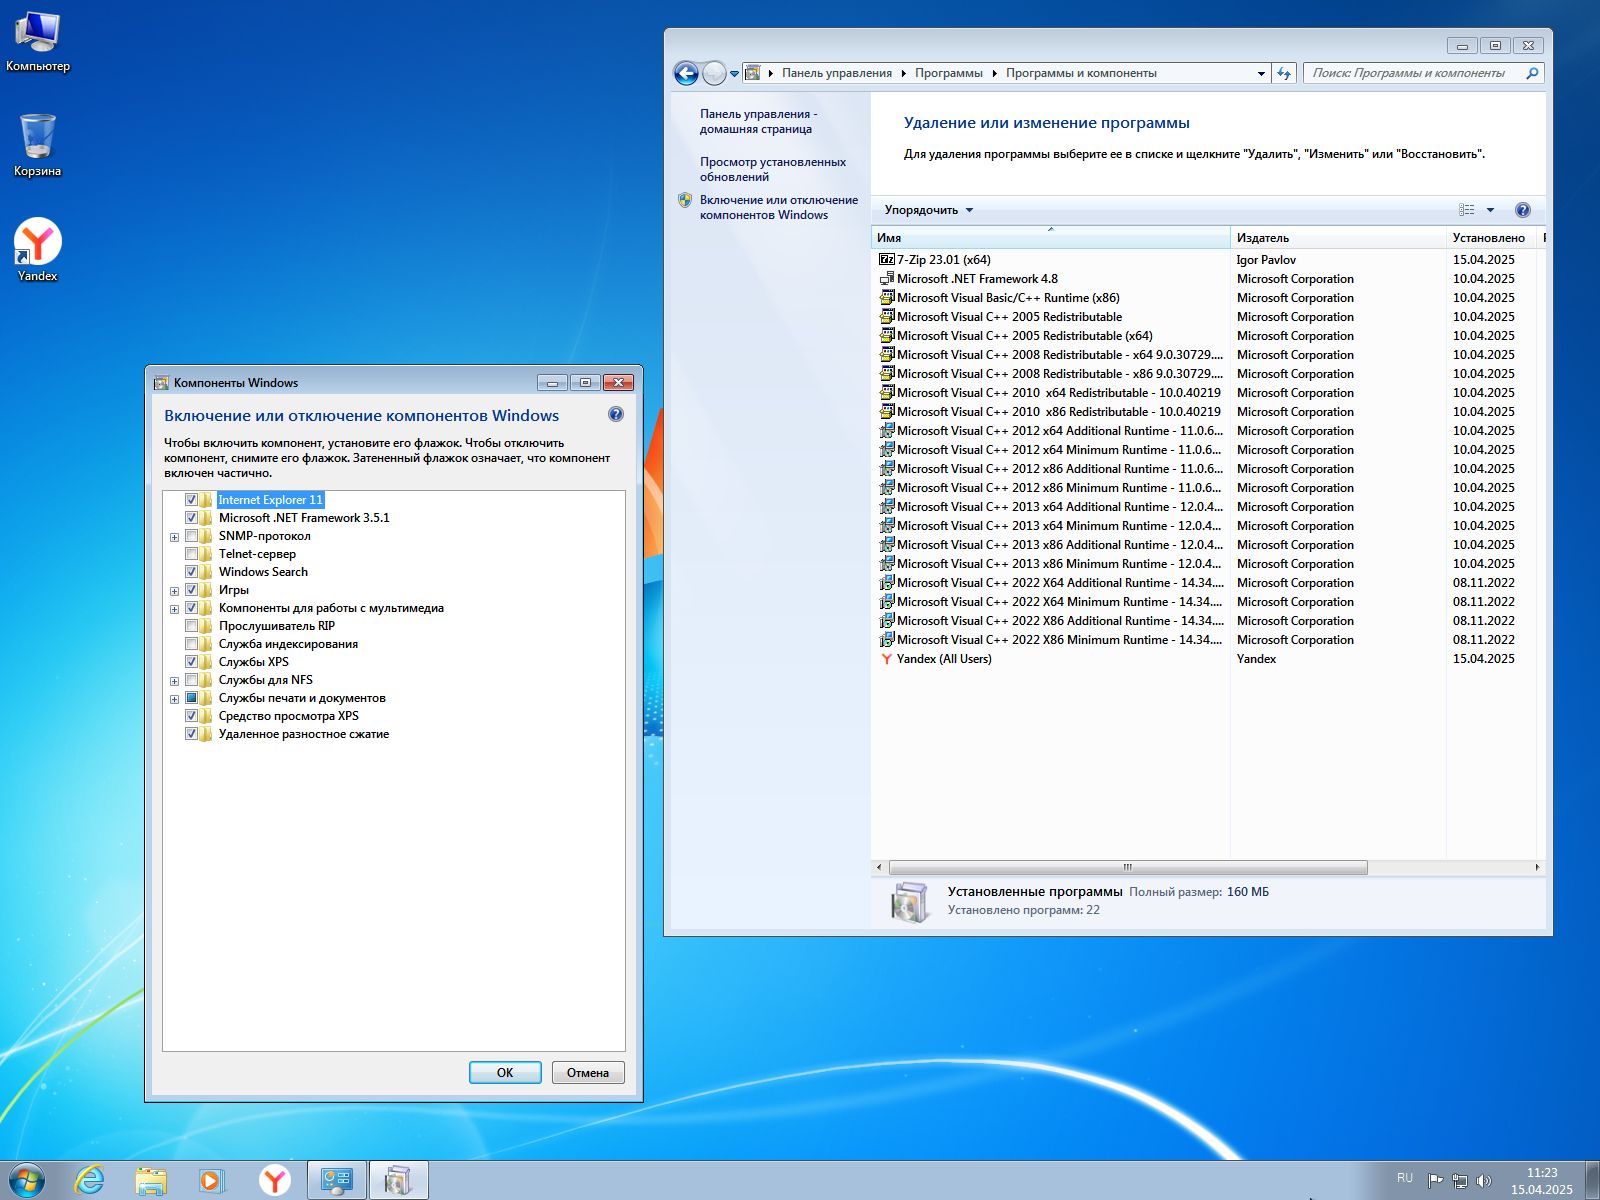Enable the Прослушиватель RIP checkbox

click(x=191, y=626)
